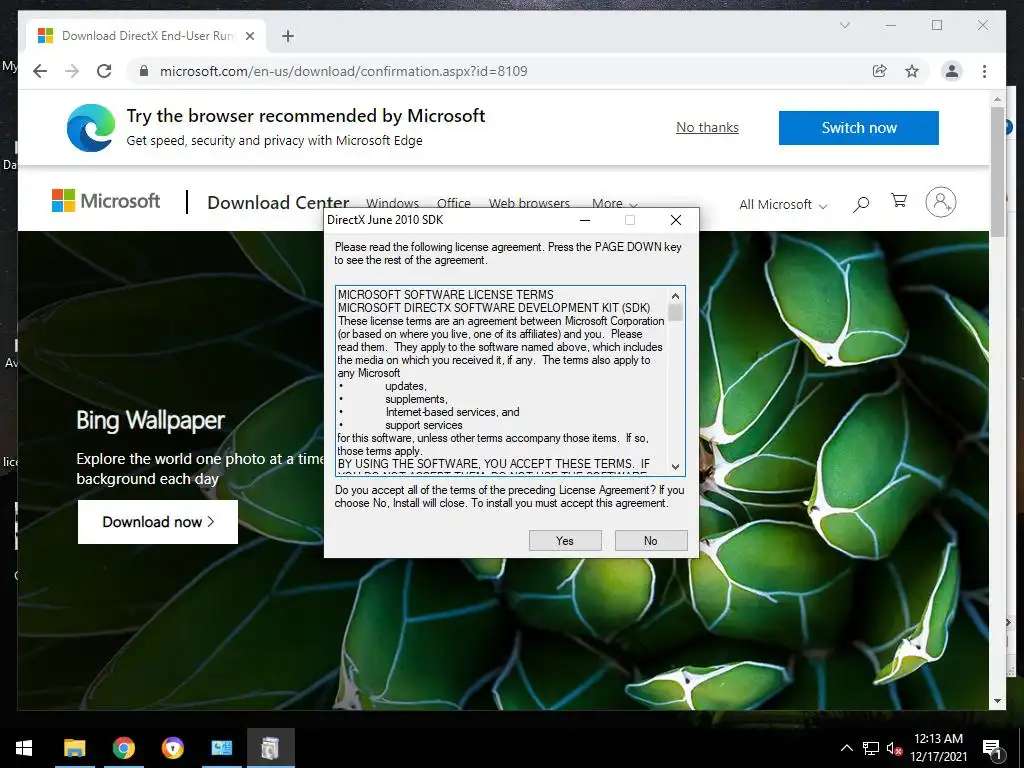Sign in via the account icon
Image resolution: width=1024 pixels, height=768 pixels.
[940, 202]
